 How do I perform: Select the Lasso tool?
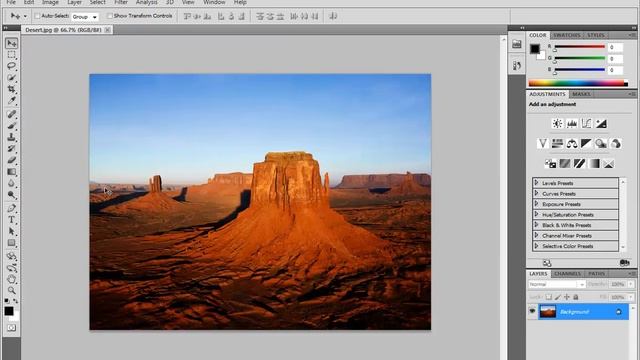(11, 66)
